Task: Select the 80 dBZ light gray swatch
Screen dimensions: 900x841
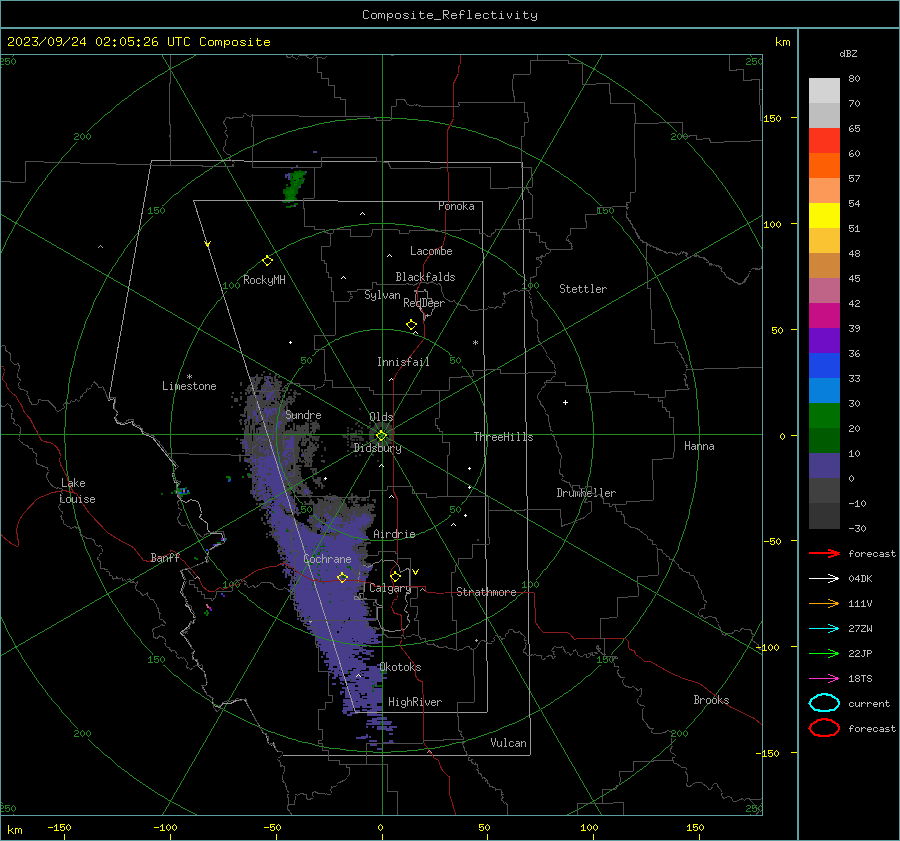Action: [824, 90]
